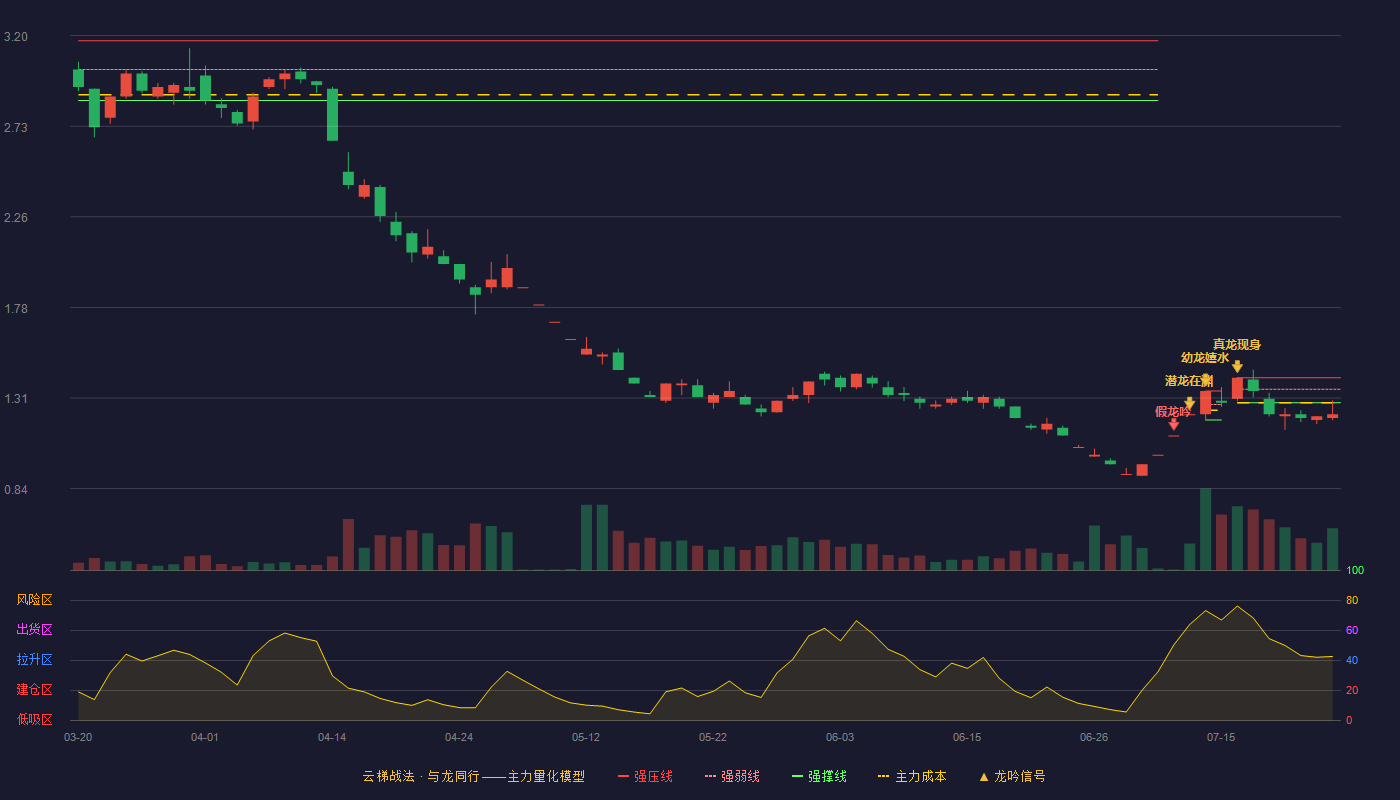Click the green 强撑线 legend line icon
The image size is (1400, 800).
[797, 776]
